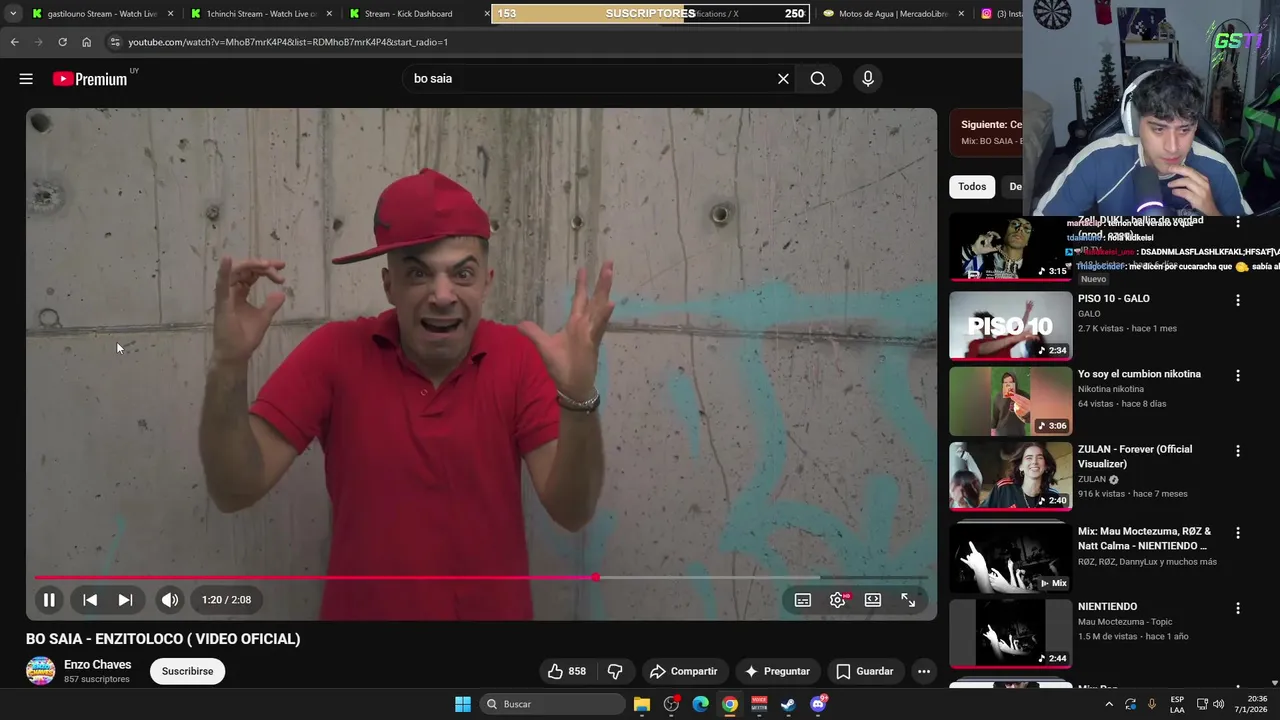Open options for Mix: Mau Moctezuma
Image resolution: width=1280 pixels, height=720 pixels.
pos(1238,533)
